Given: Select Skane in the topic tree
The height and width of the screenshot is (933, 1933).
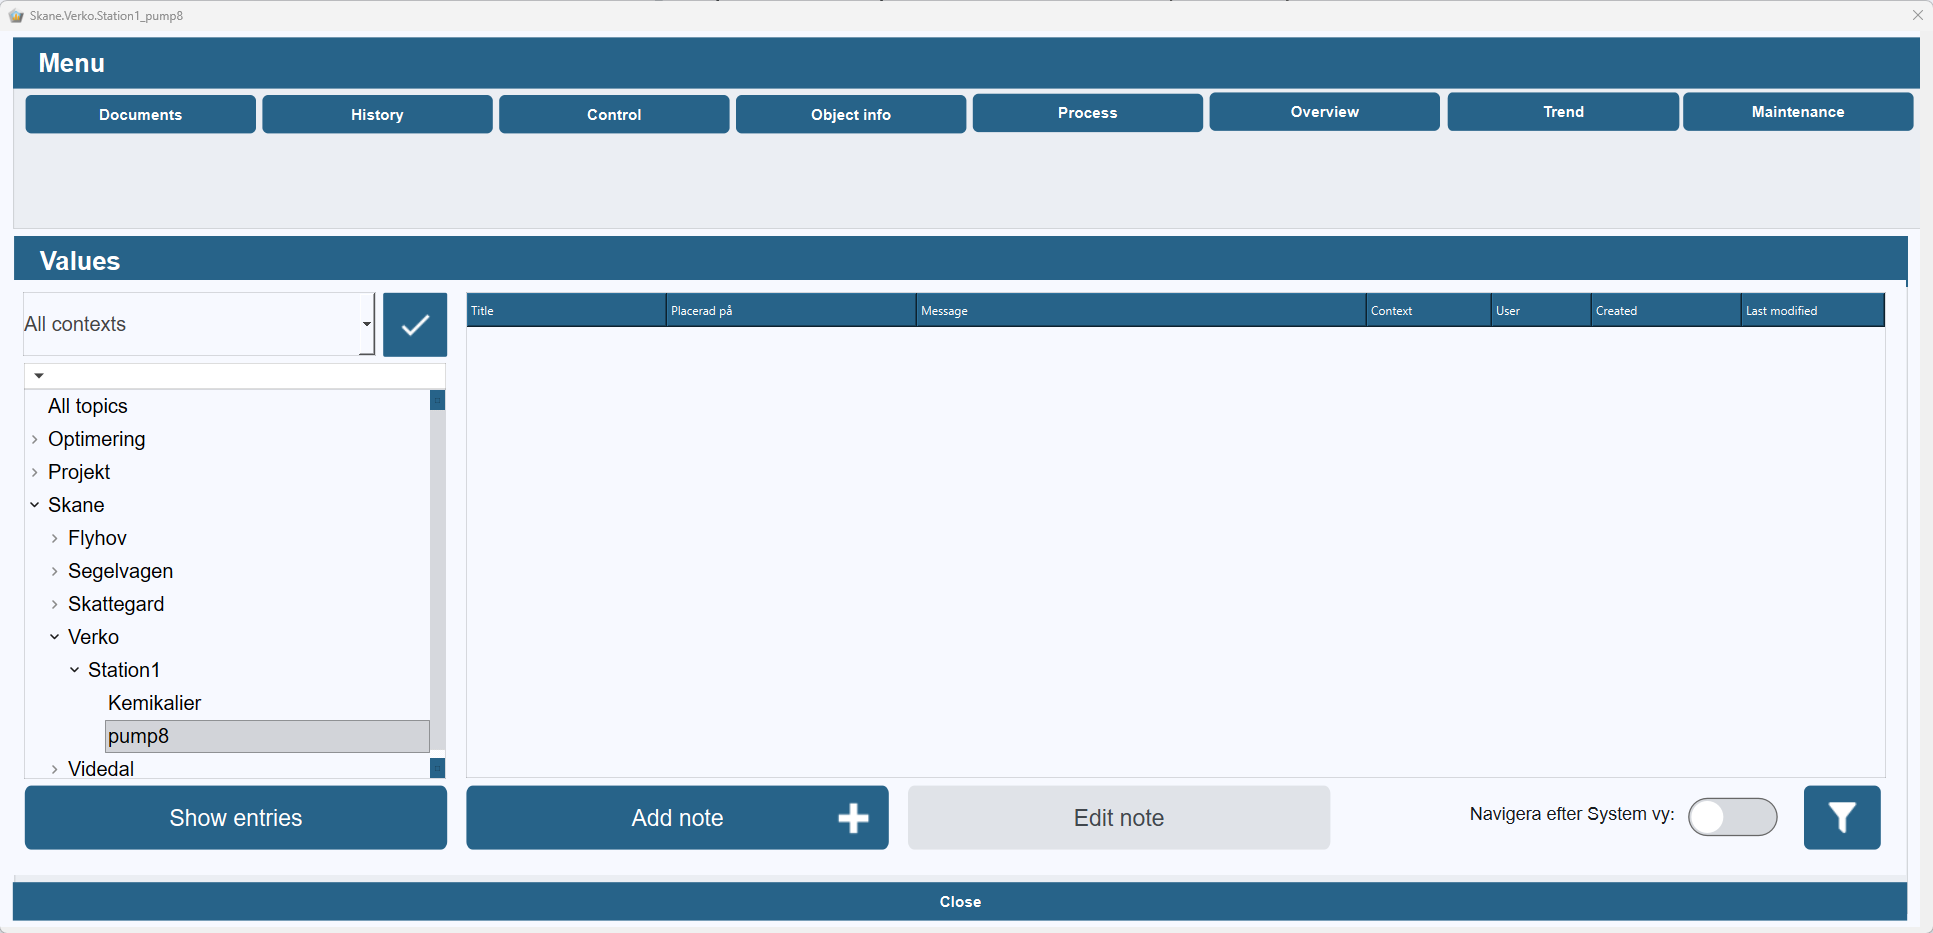Looking at the screenshot, I should click(76, 505).
